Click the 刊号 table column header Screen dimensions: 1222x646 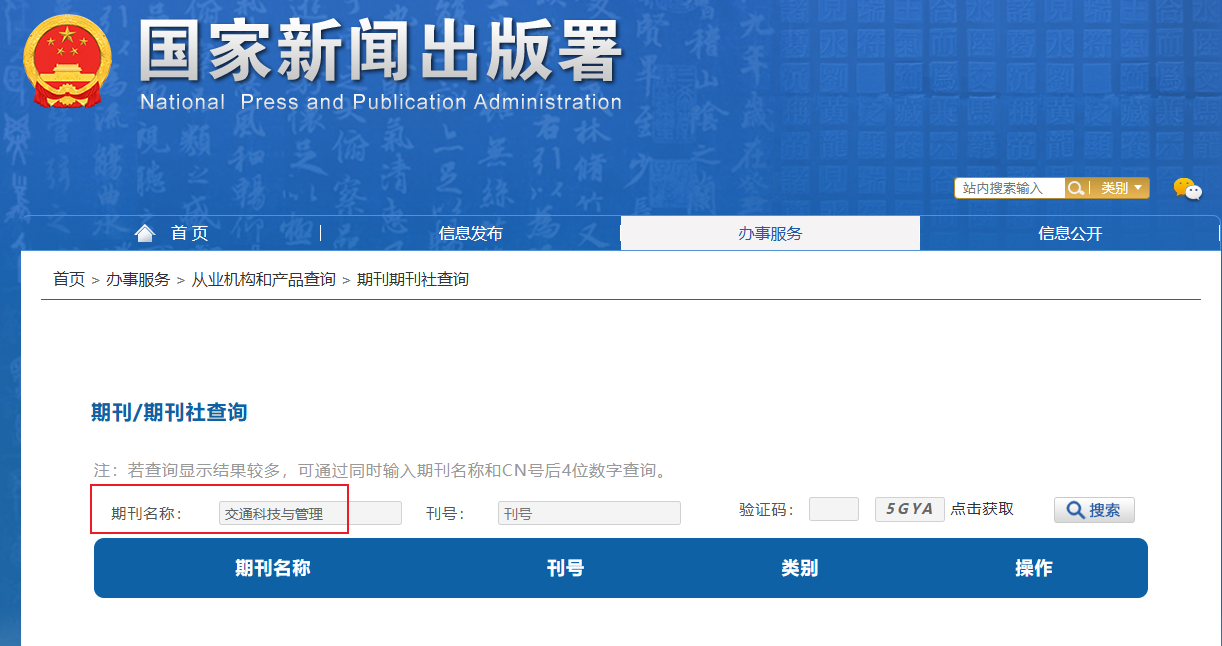[565, 568]
